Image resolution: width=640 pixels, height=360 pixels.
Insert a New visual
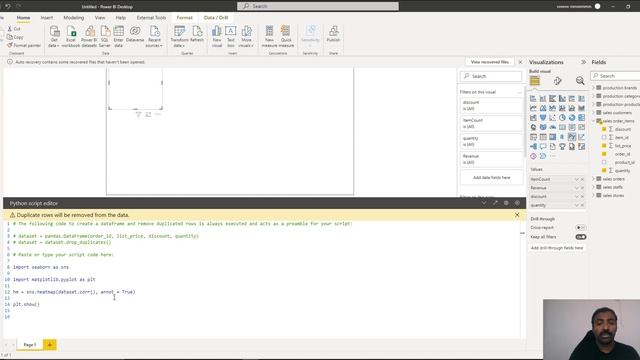[217, 36]
